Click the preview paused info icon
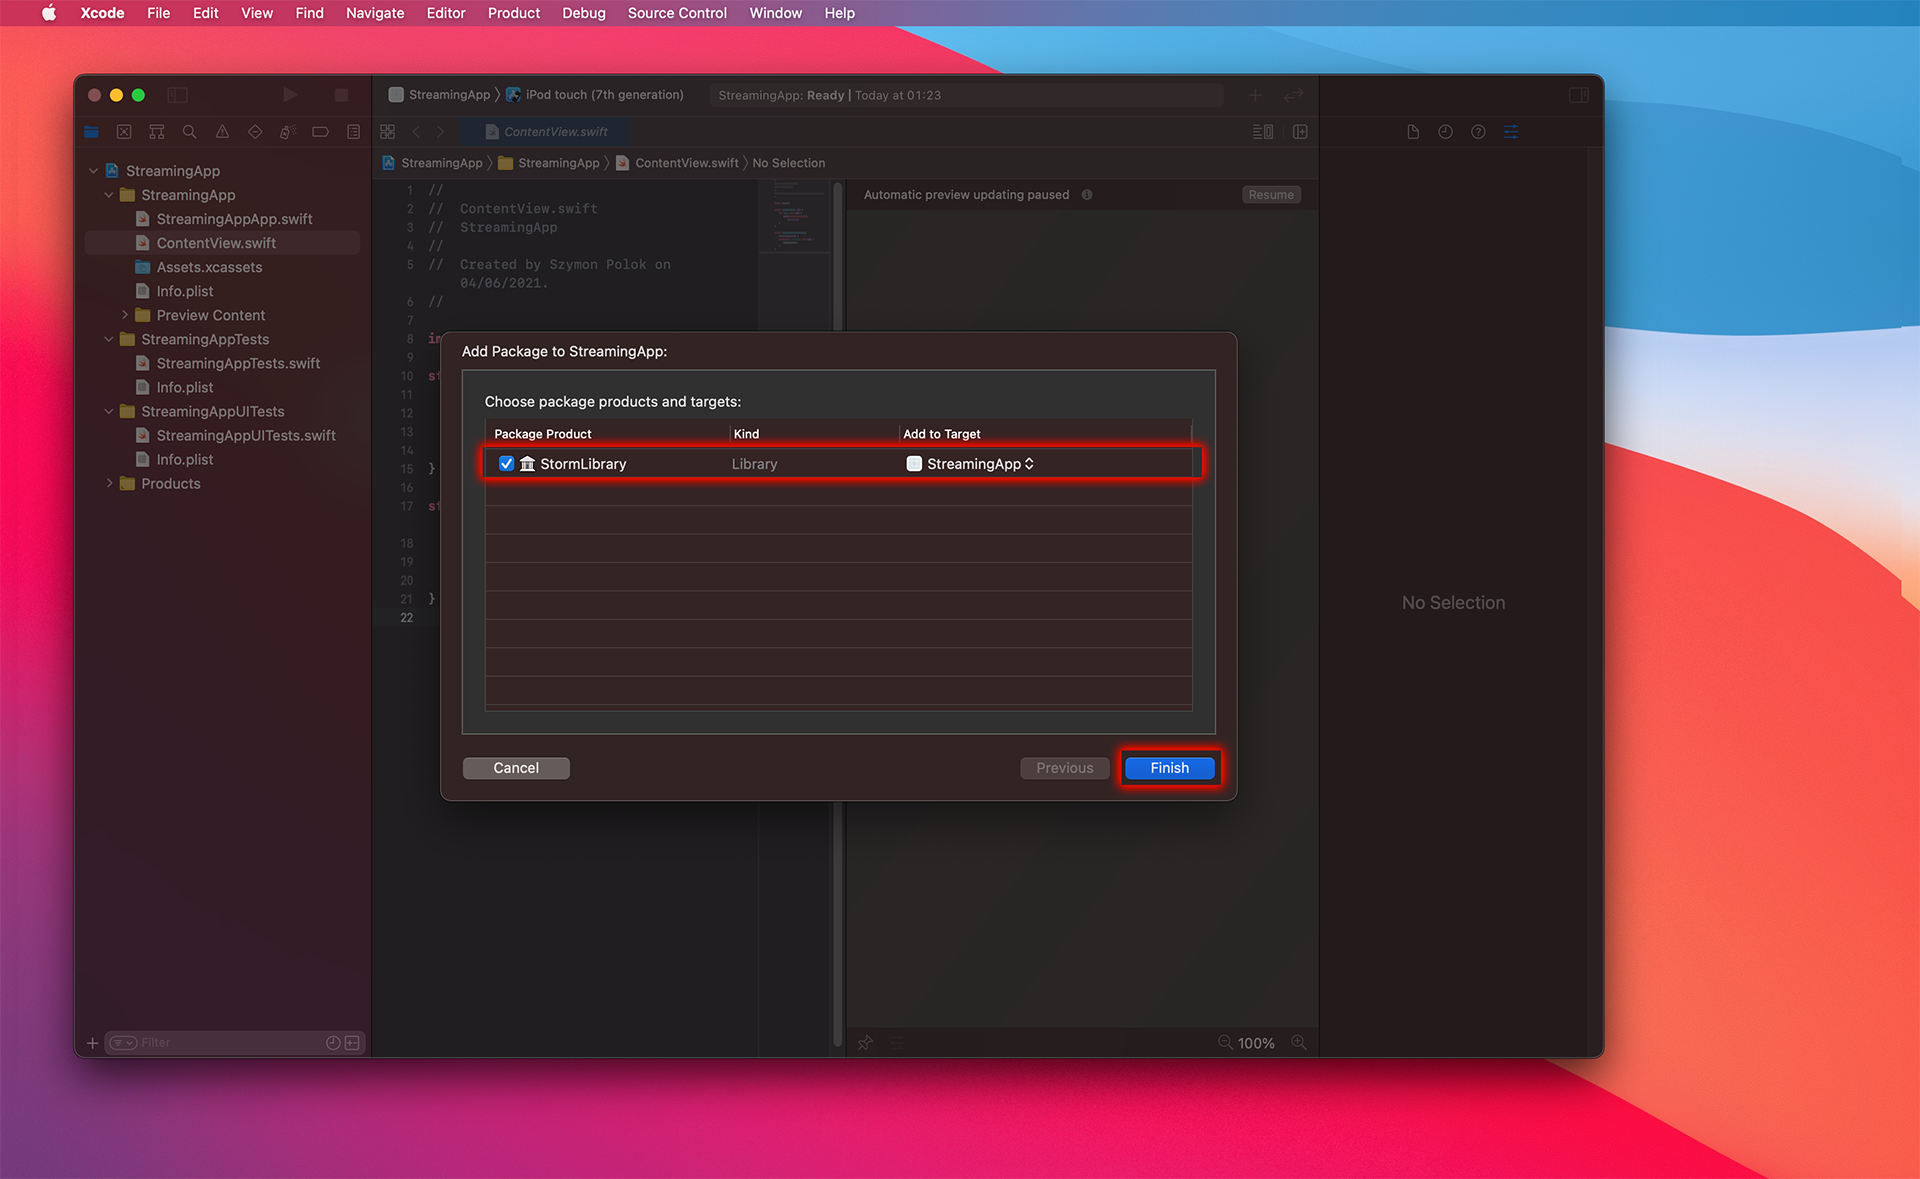This screenshot has width=1920, height=1179. point(1087,195)
